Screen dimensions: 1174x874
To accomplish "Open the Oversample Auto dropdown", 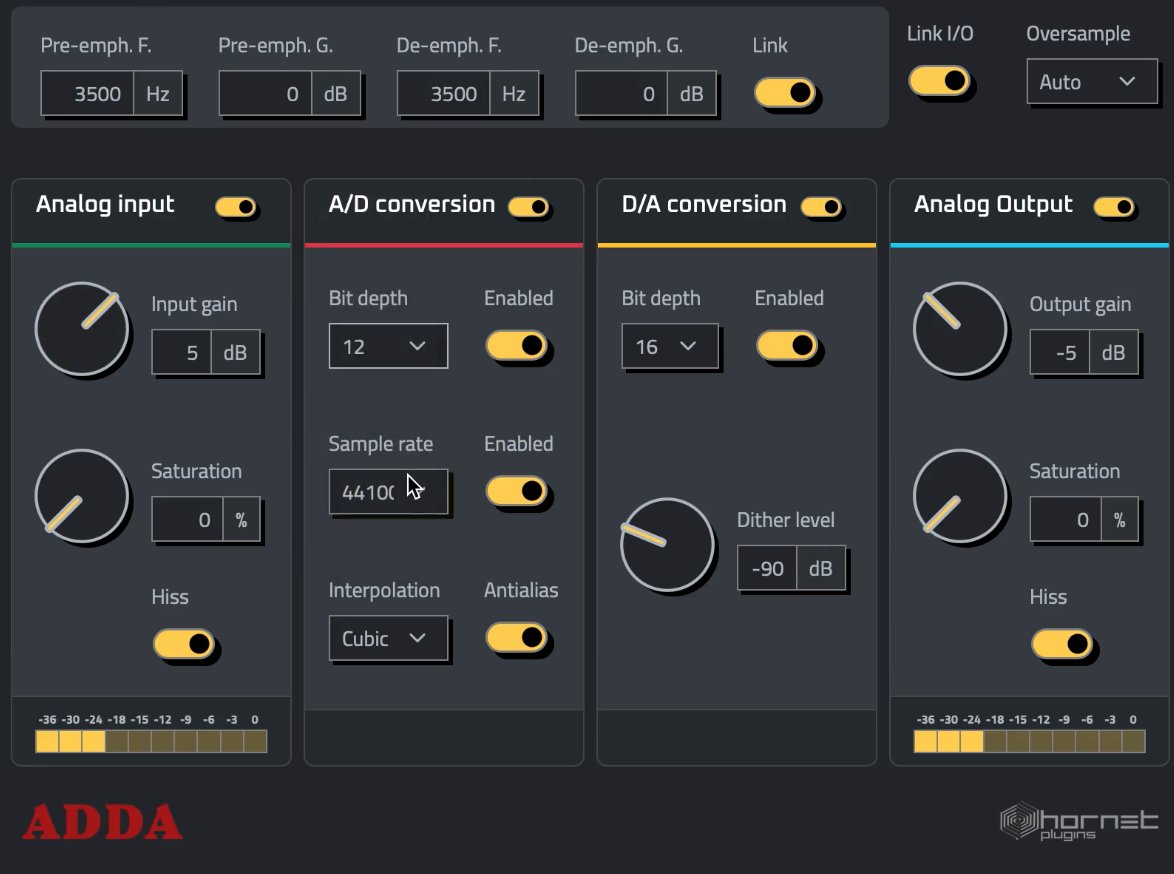I will [x=1092, y=82].
